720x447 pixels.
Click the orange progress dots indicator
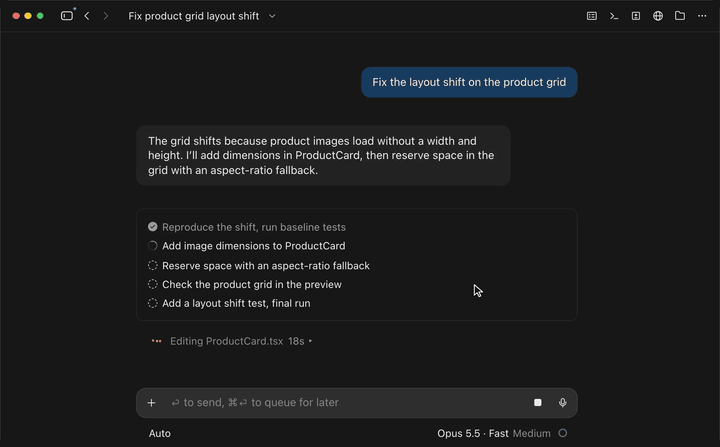pos(157,341)
